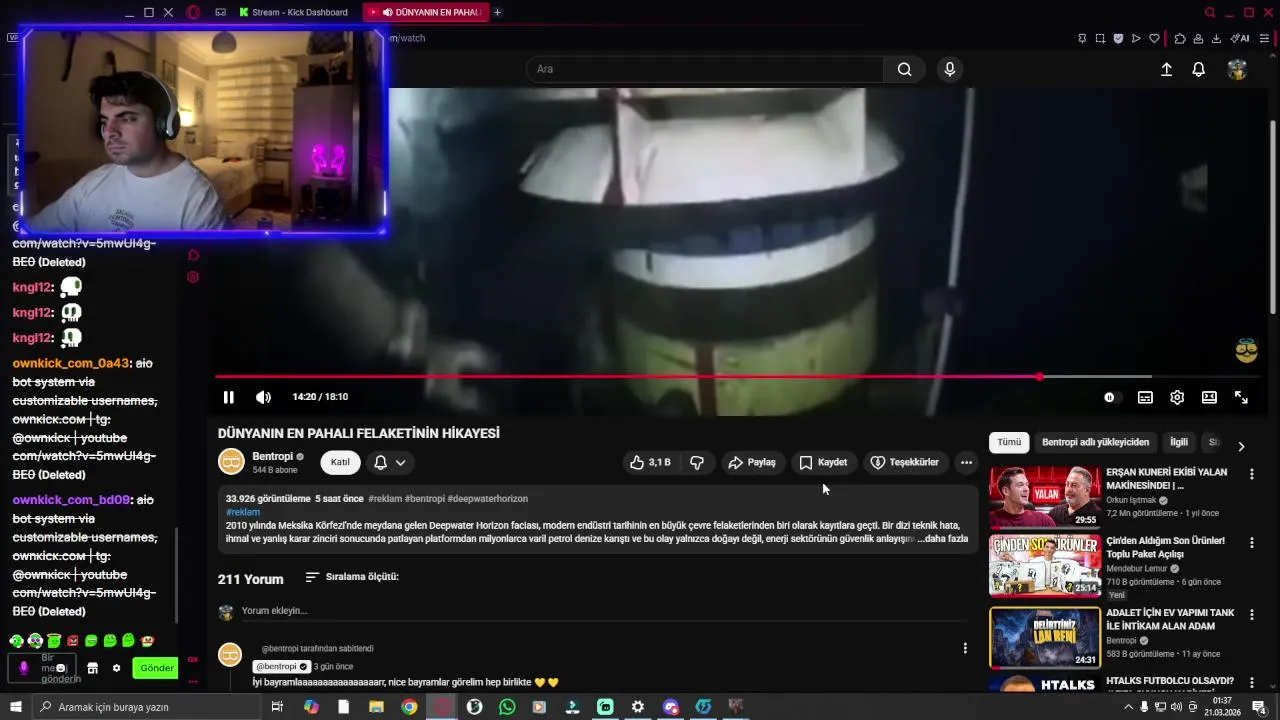Open more actions menu beside Teşekkürler
Screen dimensions: 1280x720
966,462
